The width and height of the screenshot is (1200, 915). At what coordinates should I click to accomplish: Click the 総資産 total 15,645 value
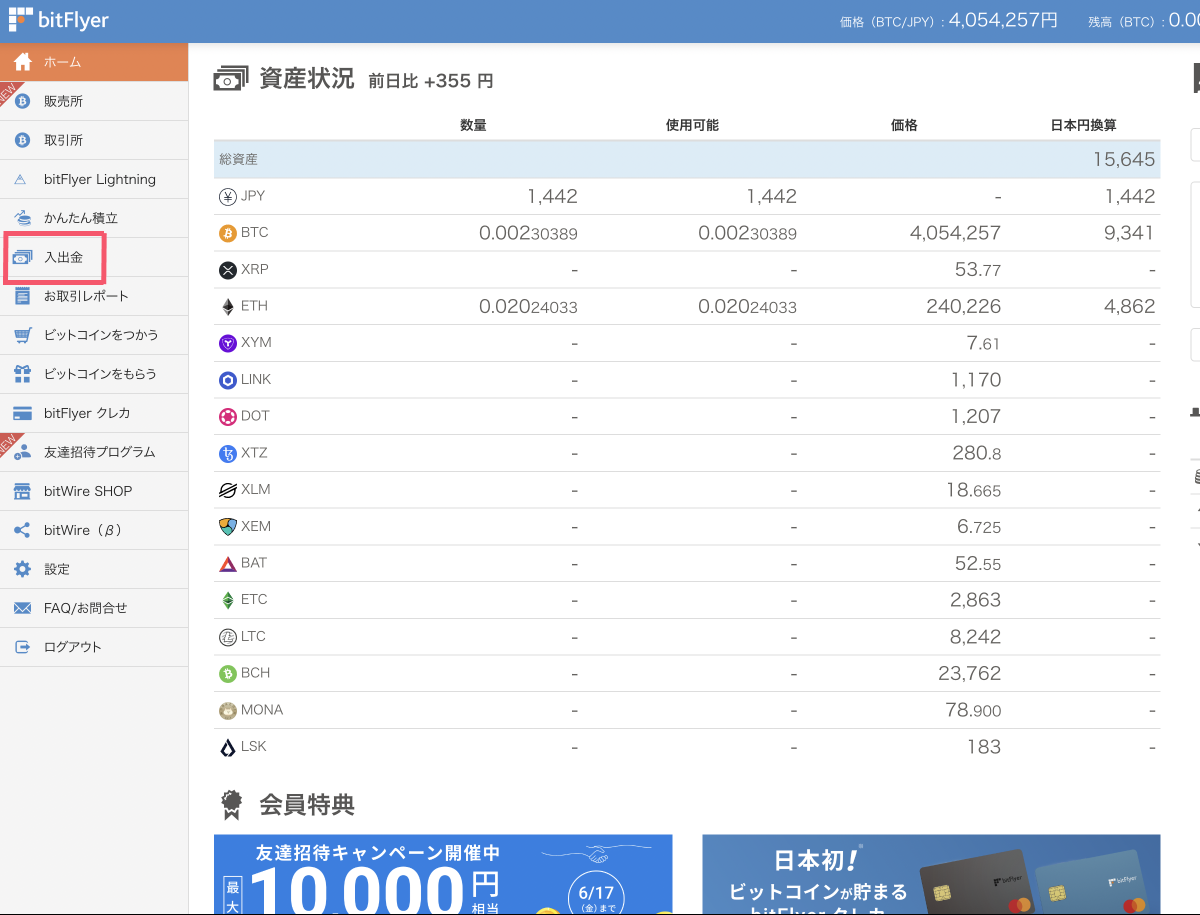pyautogui.click(x=1124, y=160)
